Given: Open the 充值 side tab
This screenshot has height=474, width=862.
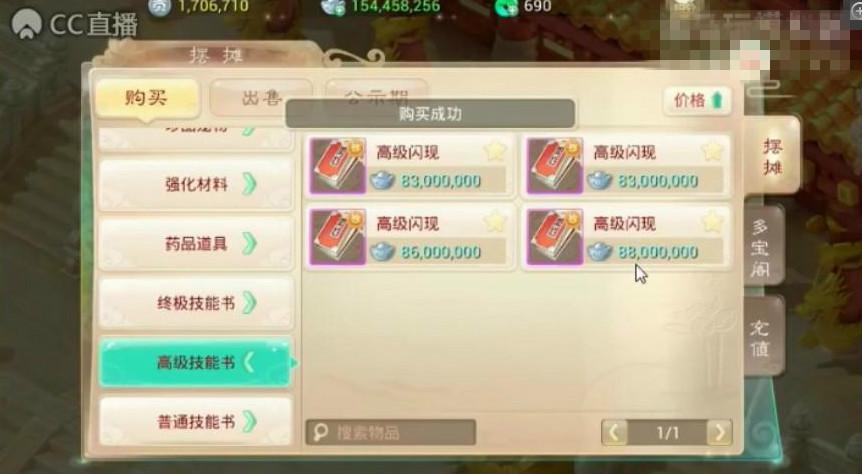Looking at the screenshot, I should pyautogui.click(x=763, y=337).
